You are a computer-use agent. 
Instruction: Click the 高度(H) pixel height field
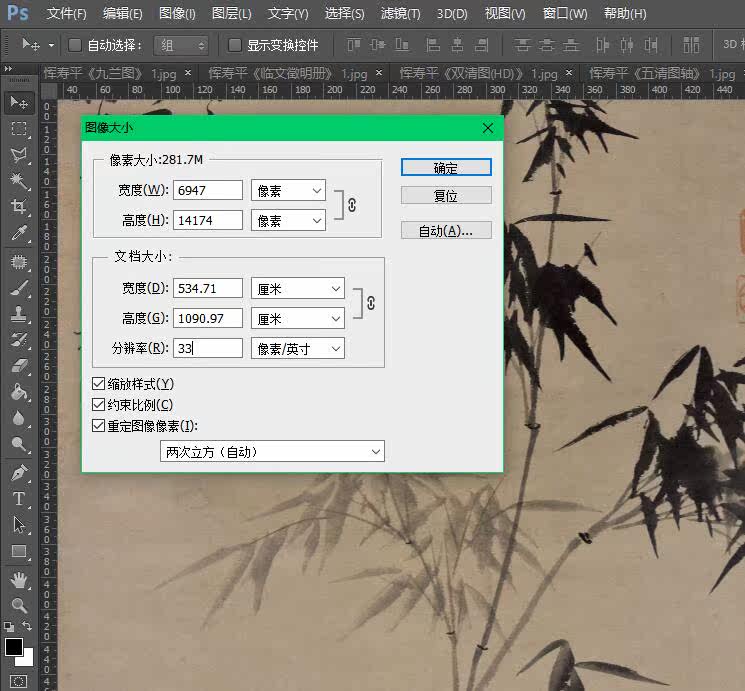click(208, 220)
